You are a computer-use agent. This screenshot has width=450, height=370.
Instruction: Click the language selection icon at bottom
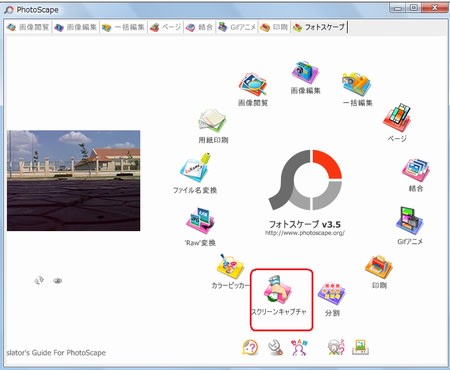(x=299, y=348)
